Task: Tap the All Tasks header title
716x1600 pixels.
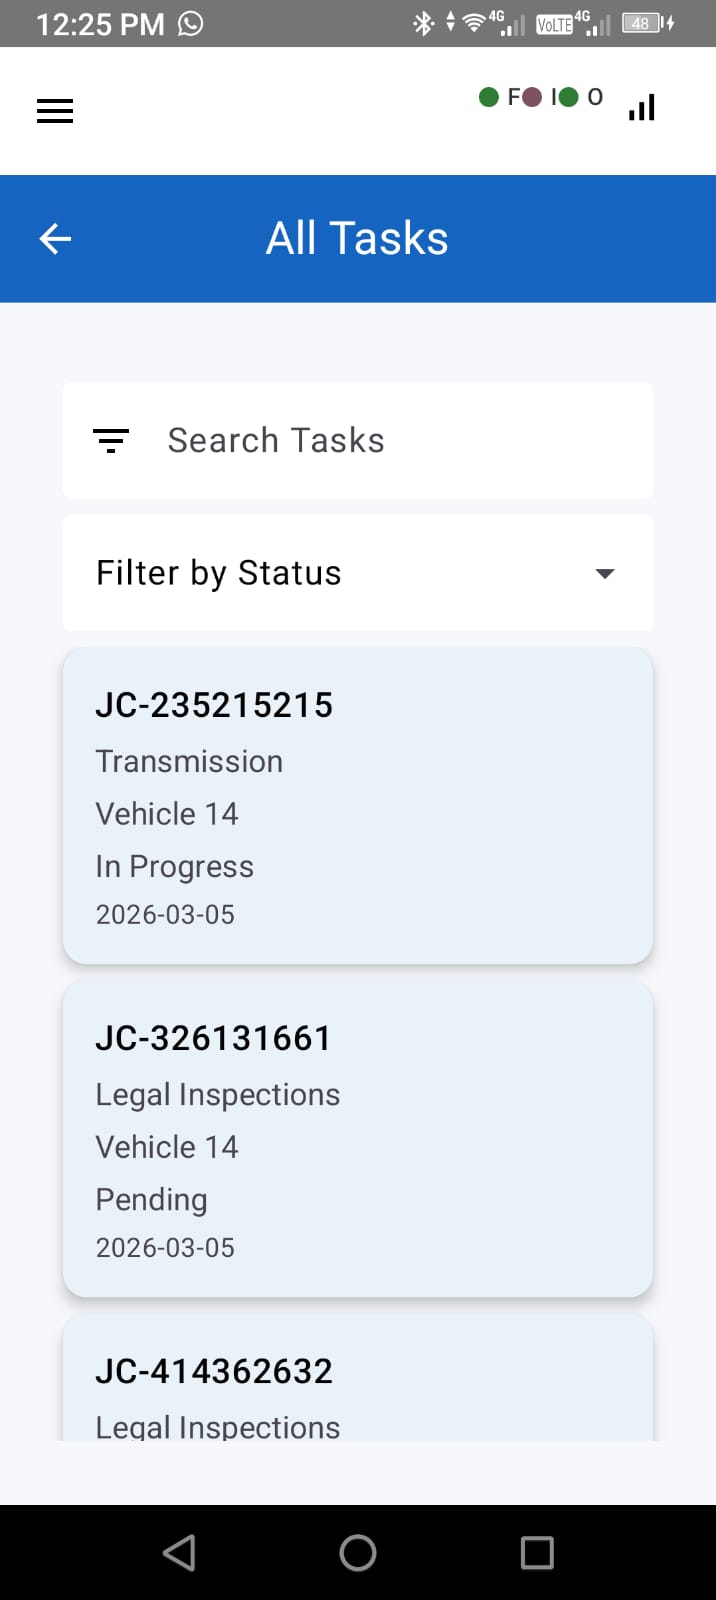Action: [357, 239]
